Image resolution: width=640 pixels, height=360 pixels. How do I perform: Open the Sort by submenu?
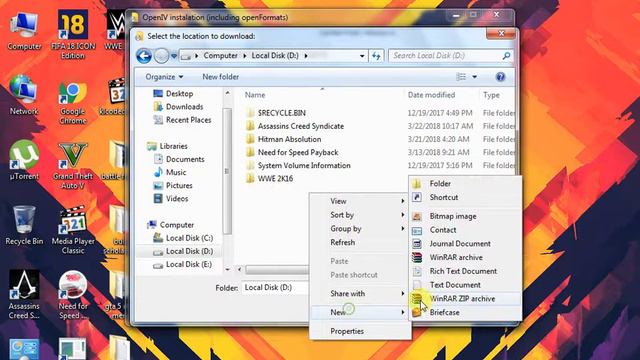coord(360,215)
